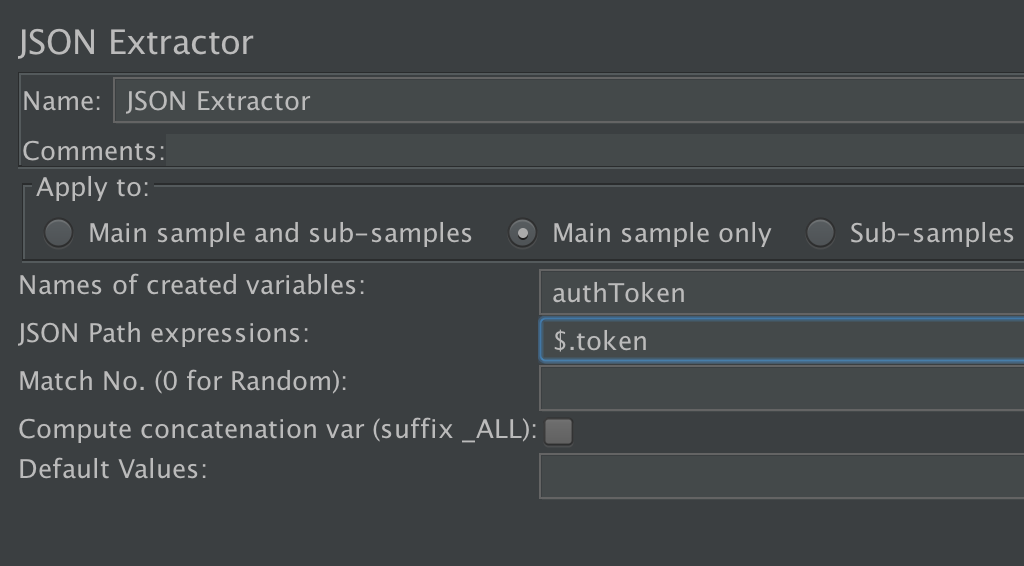The width and height of the screenshot is (1024, 566).
Task: Select the Sub-samples radio button
Action: [820, 233]
